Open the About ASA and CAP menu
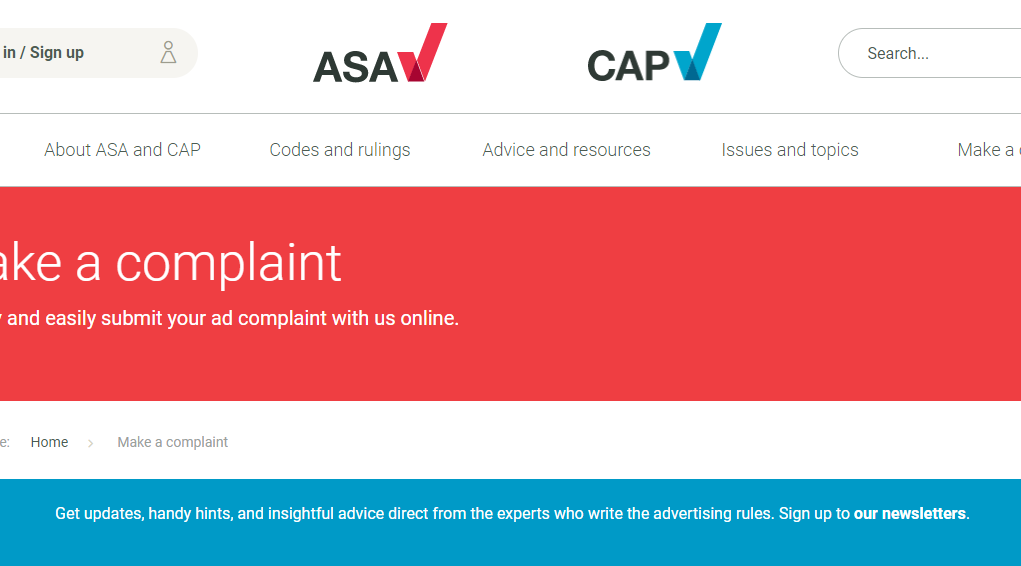 click(x=122, y=150)
